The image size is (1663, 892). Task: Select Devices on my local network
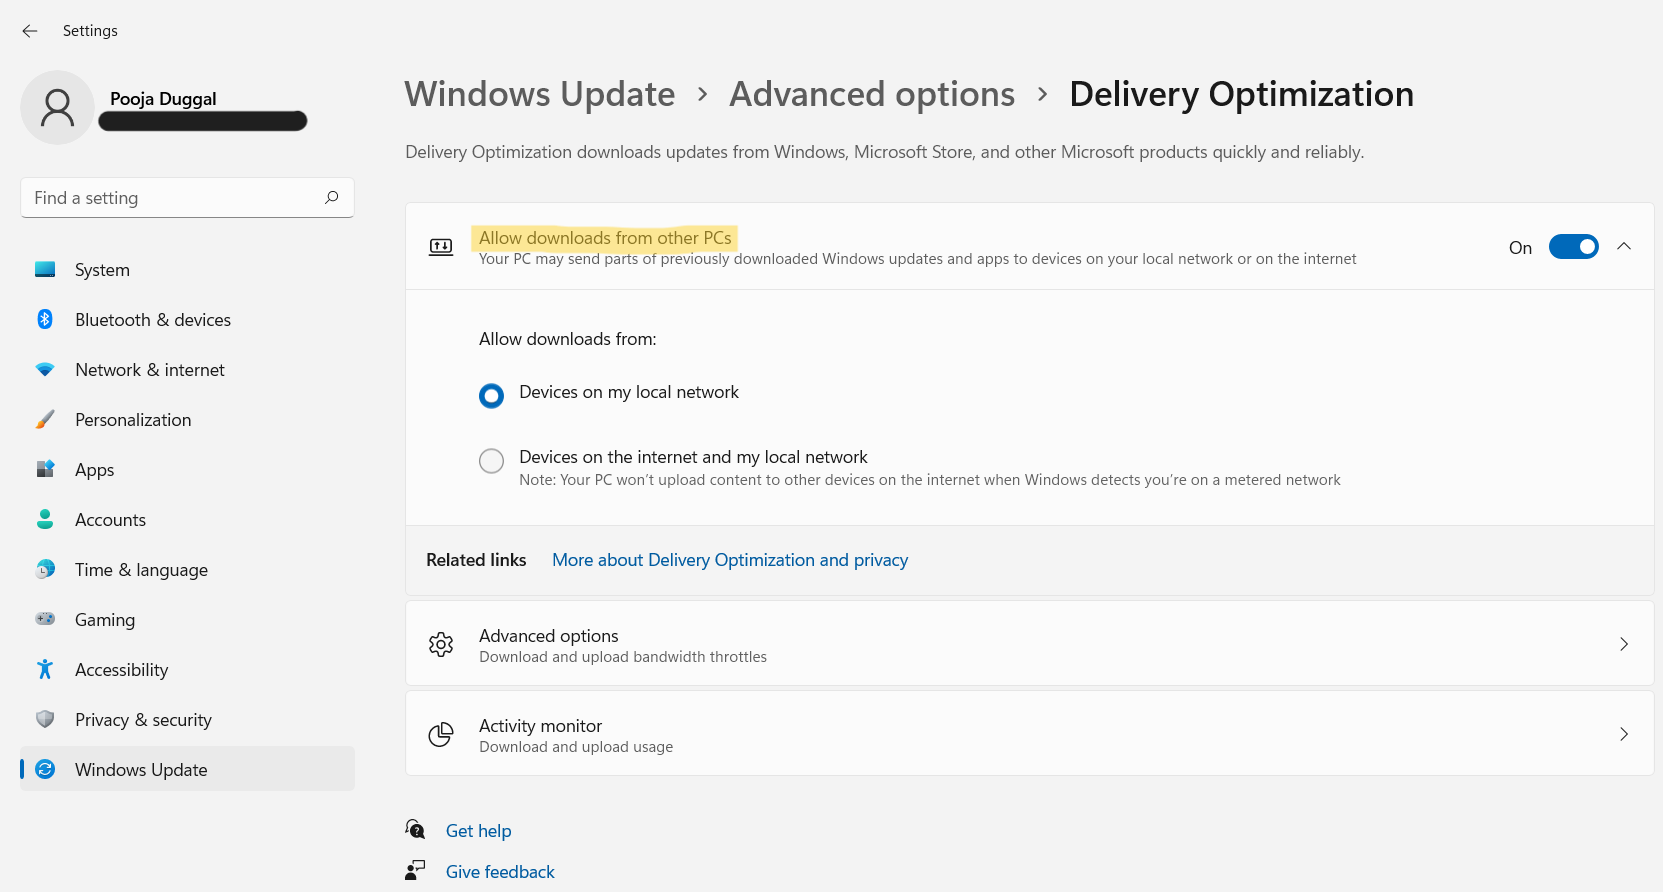(491, 396)
